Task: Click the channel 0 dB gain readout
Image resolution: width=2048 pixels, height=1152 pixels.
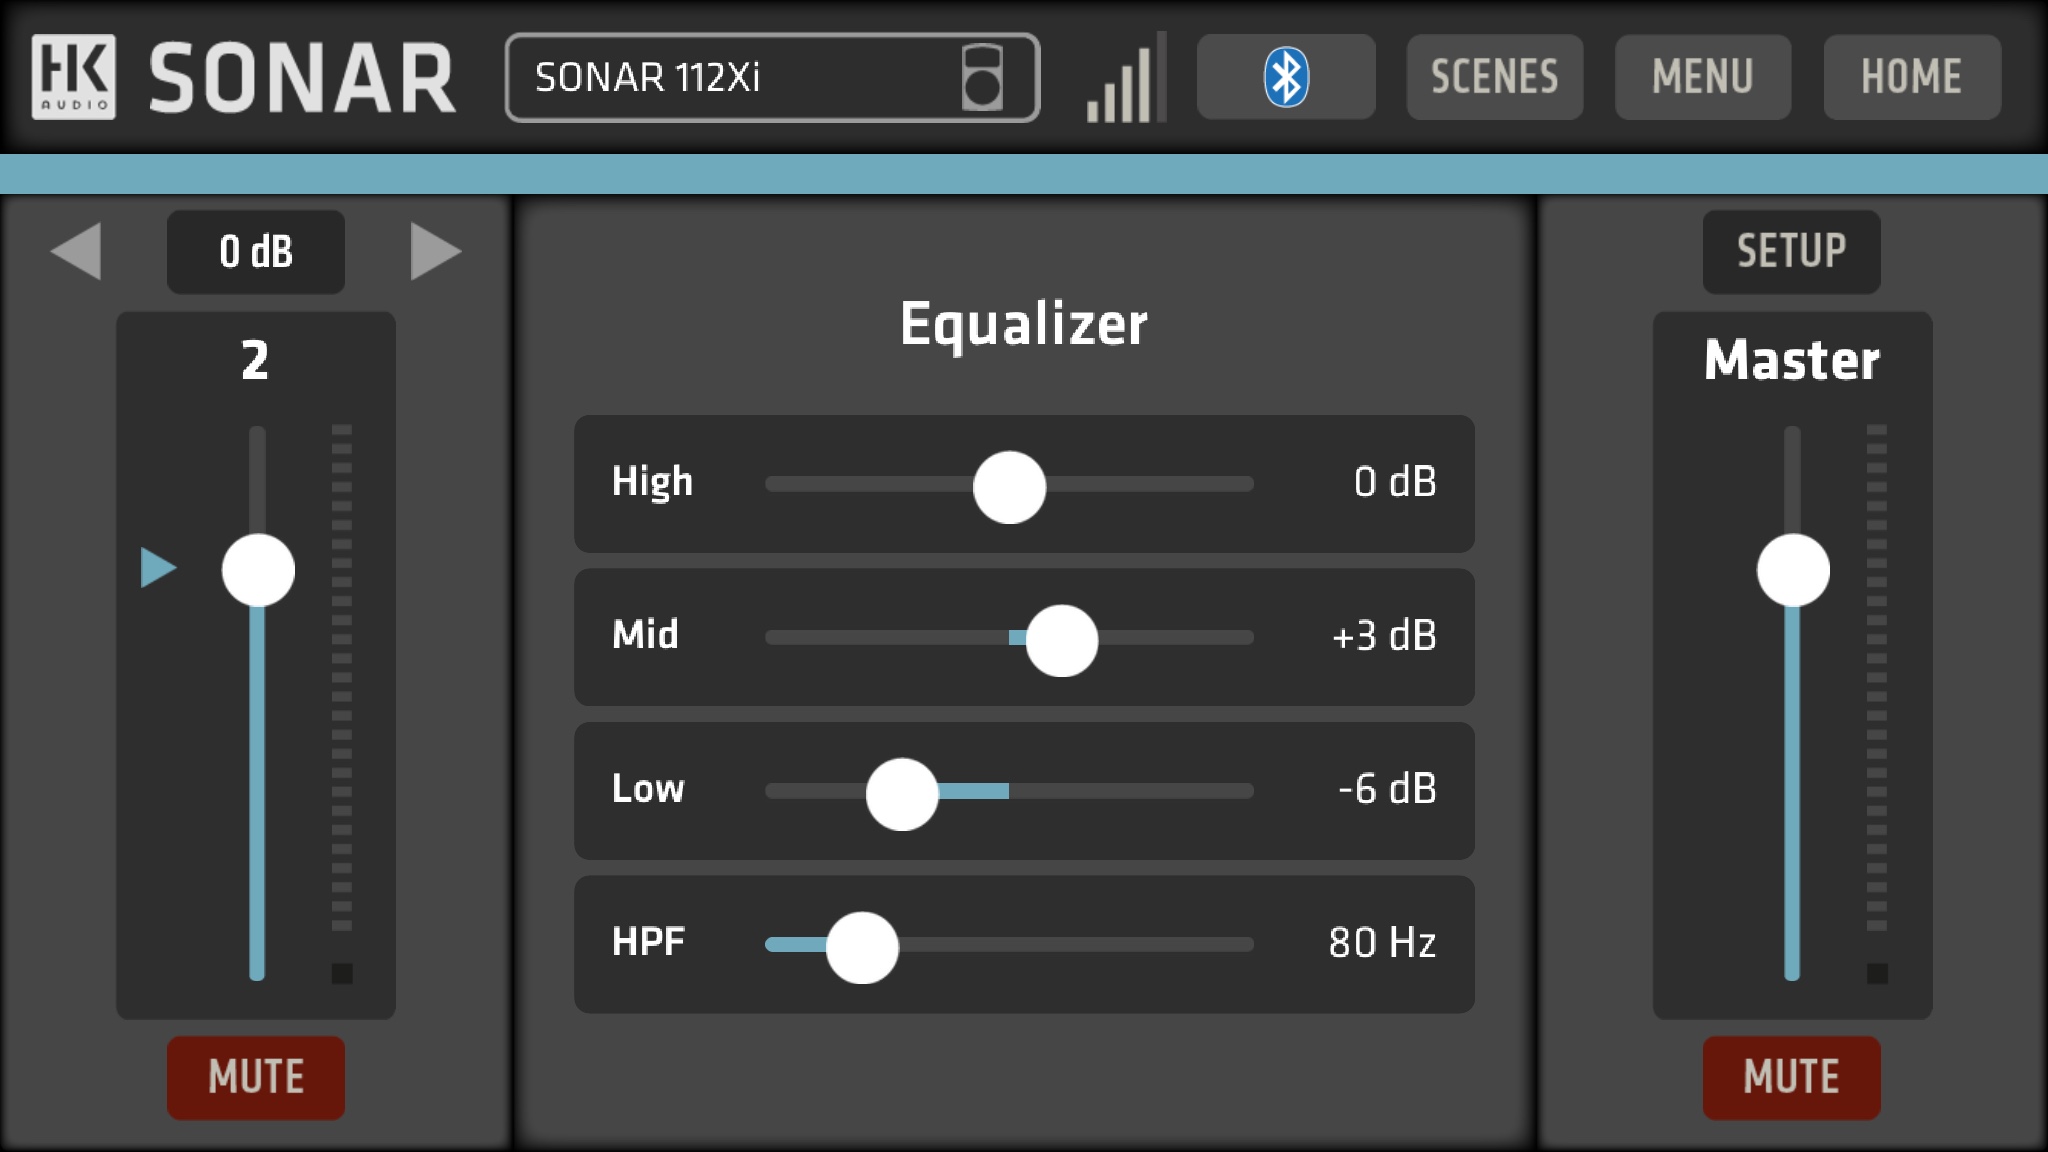Action: (x=256, y=251)
